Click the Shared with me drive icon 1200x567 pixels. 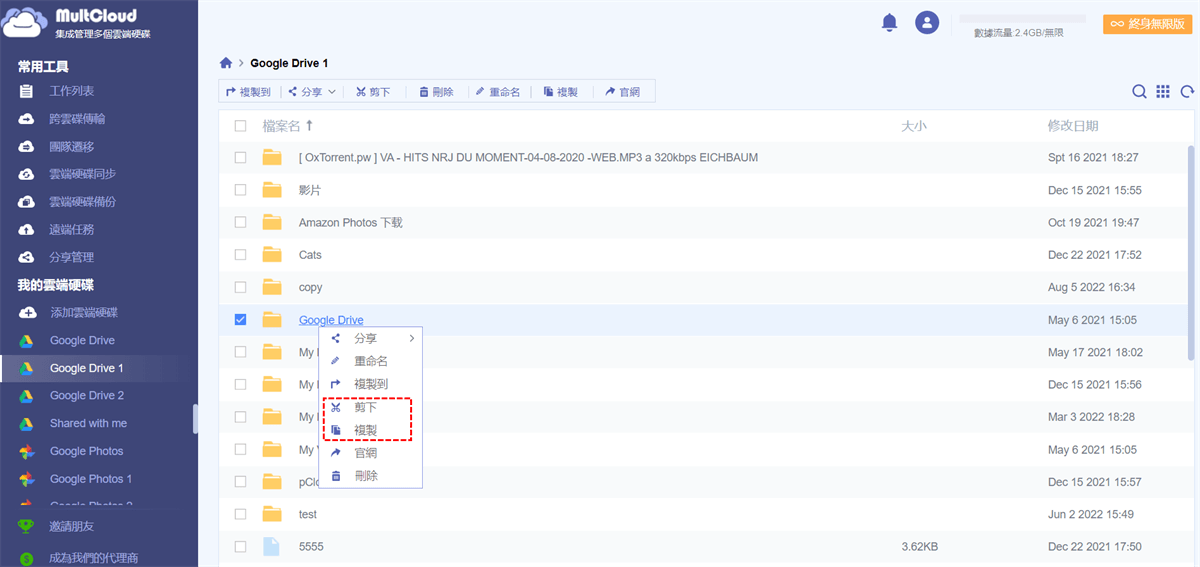(27, 424)
